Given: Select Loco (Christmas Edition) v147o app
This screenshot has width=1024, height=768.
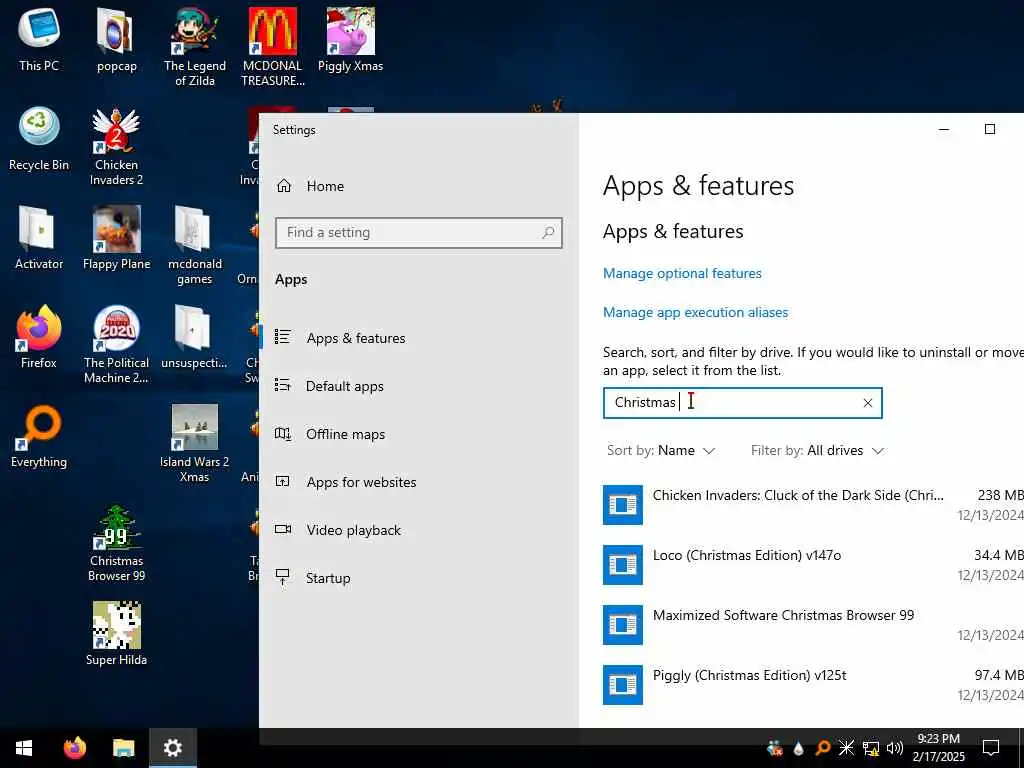Looking at the screenshot, I should point(813,565).
